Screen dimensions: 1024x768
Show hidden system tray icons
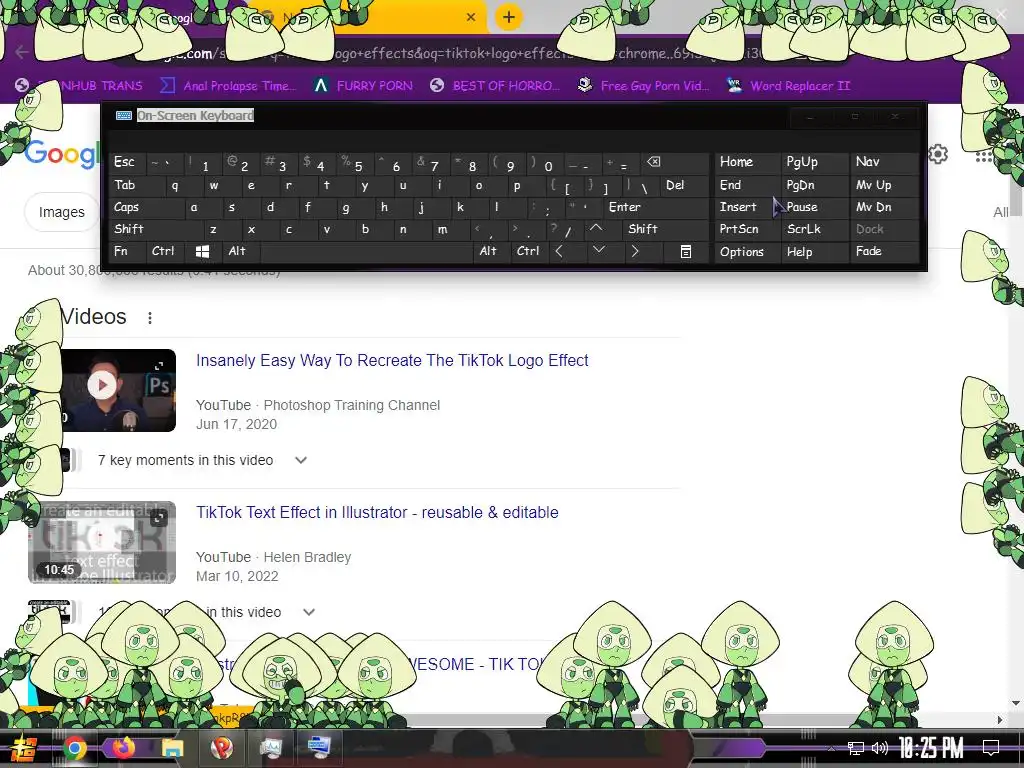pos(831,748)
